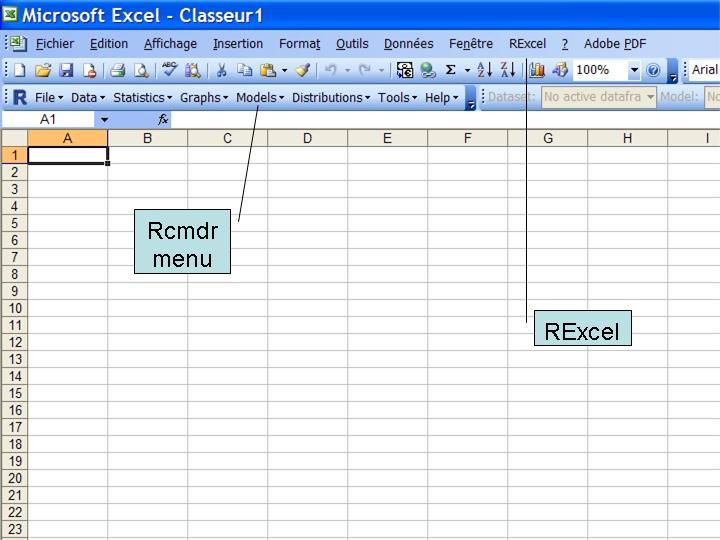Click the Arial font name box
The height and width of the screenshot is (540, 720).
[704, 70]
